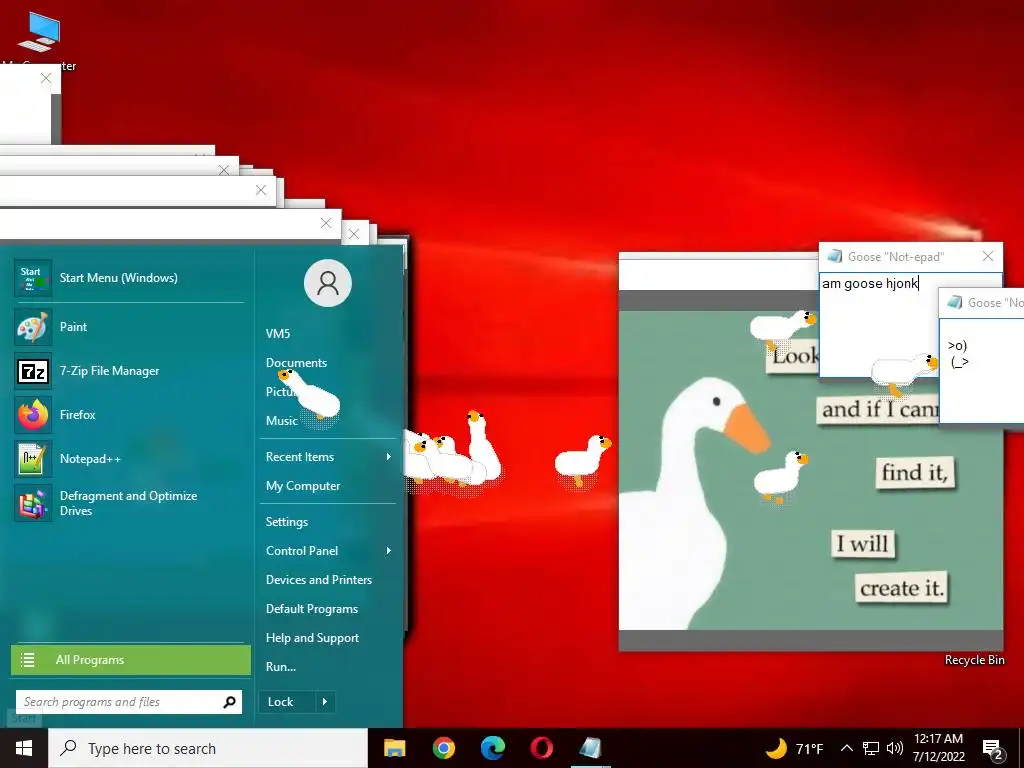1024x768 pixels.
Task: Open Defragment and Optimize Drives icon
Action: click(33, 503)
